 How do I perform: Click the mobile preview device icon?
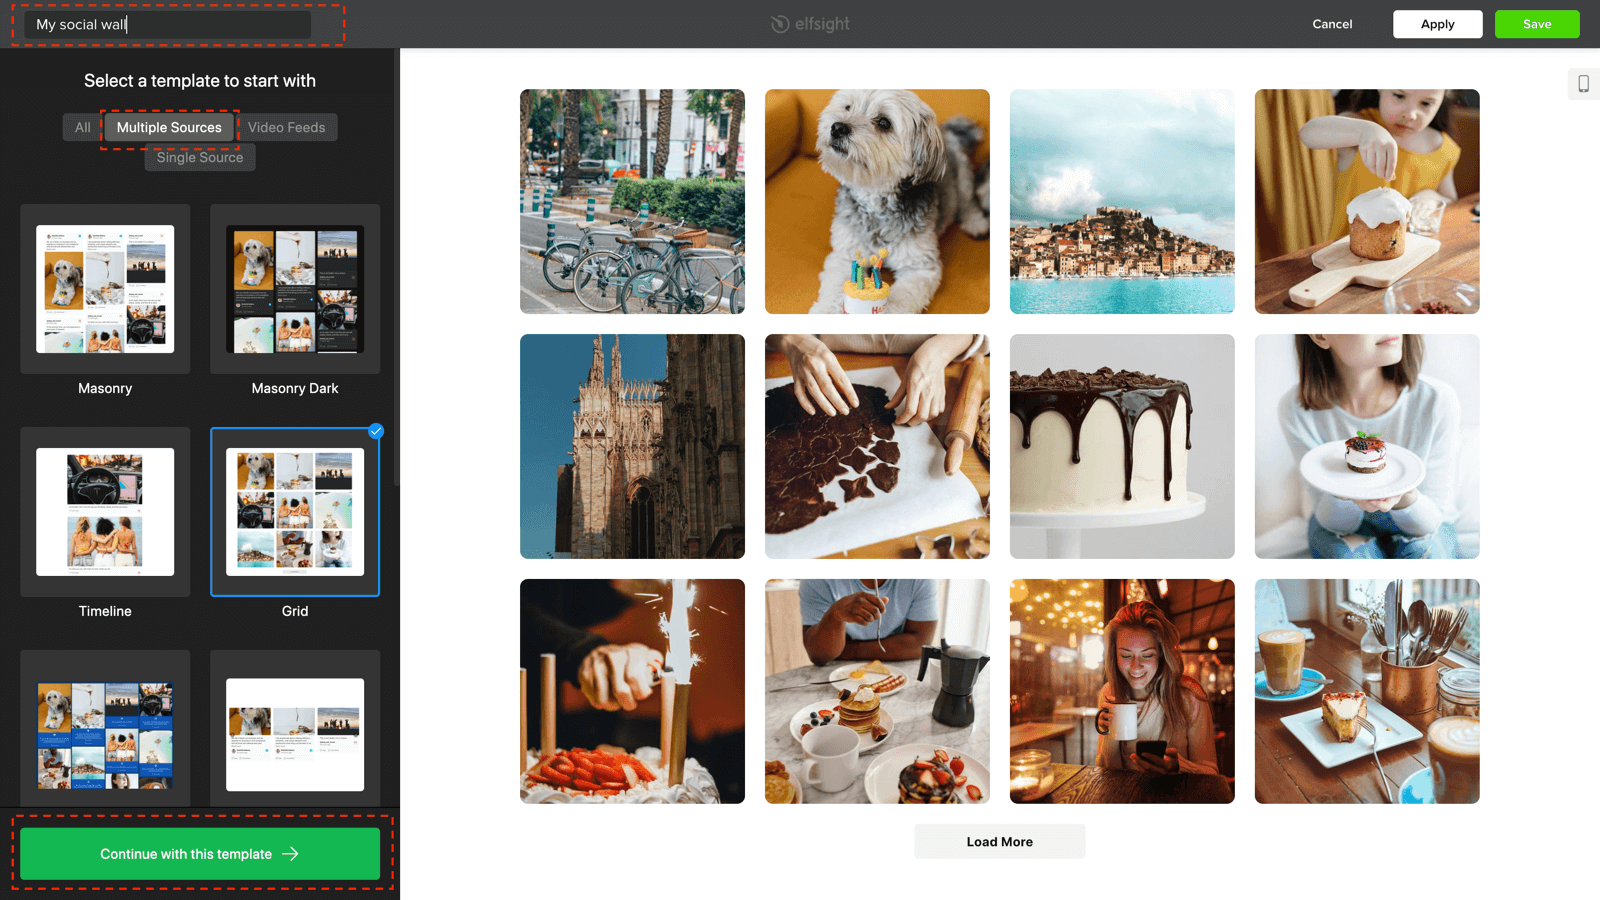1583,84
